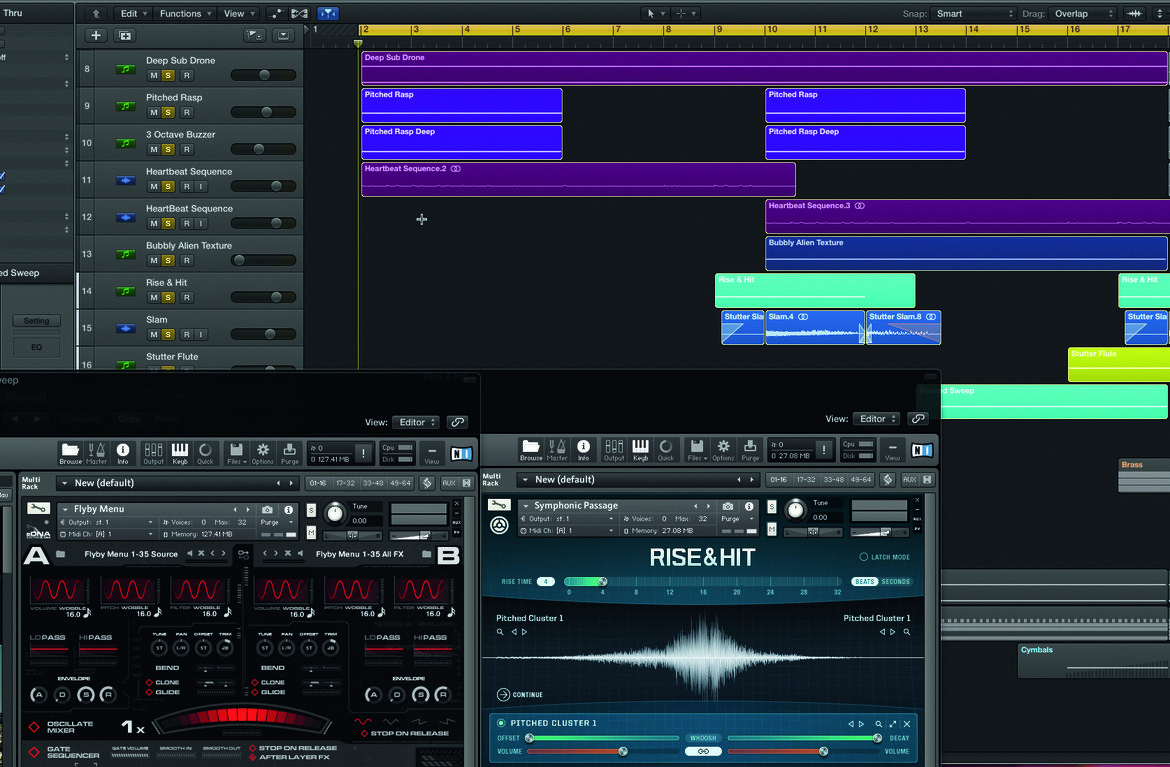Solo the Pitched Rasp track
This screenshot has height=767, width=1170.
[168, 113]
